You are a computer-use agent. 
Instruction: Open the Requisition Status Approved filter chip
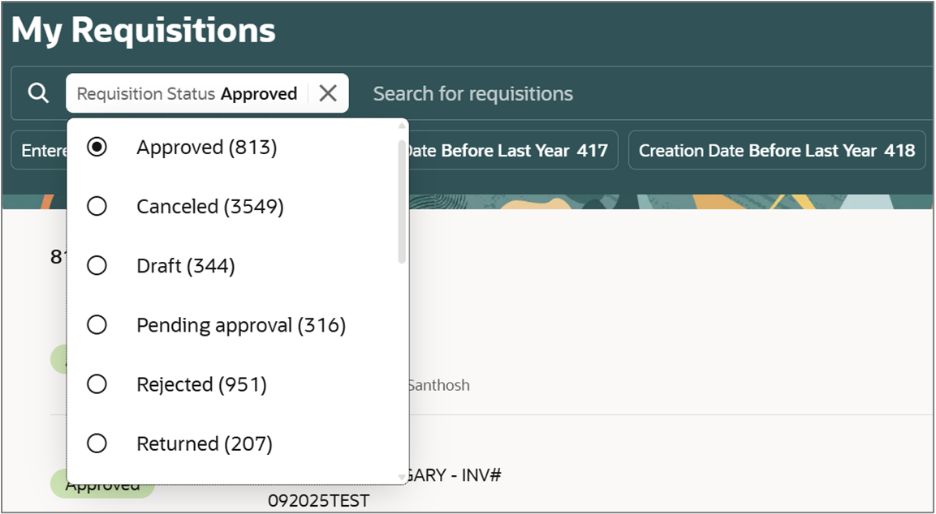[187, 94]
